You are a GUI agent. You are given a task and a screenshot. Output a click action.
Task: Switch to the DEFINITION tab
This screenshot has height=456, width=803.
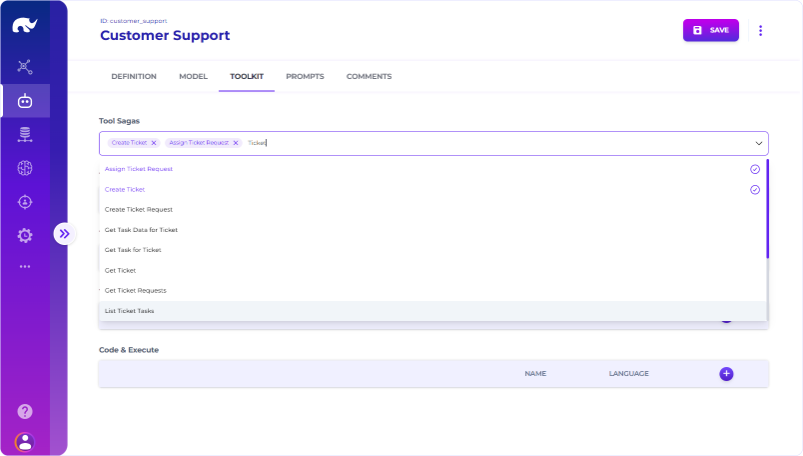point(134,76)
